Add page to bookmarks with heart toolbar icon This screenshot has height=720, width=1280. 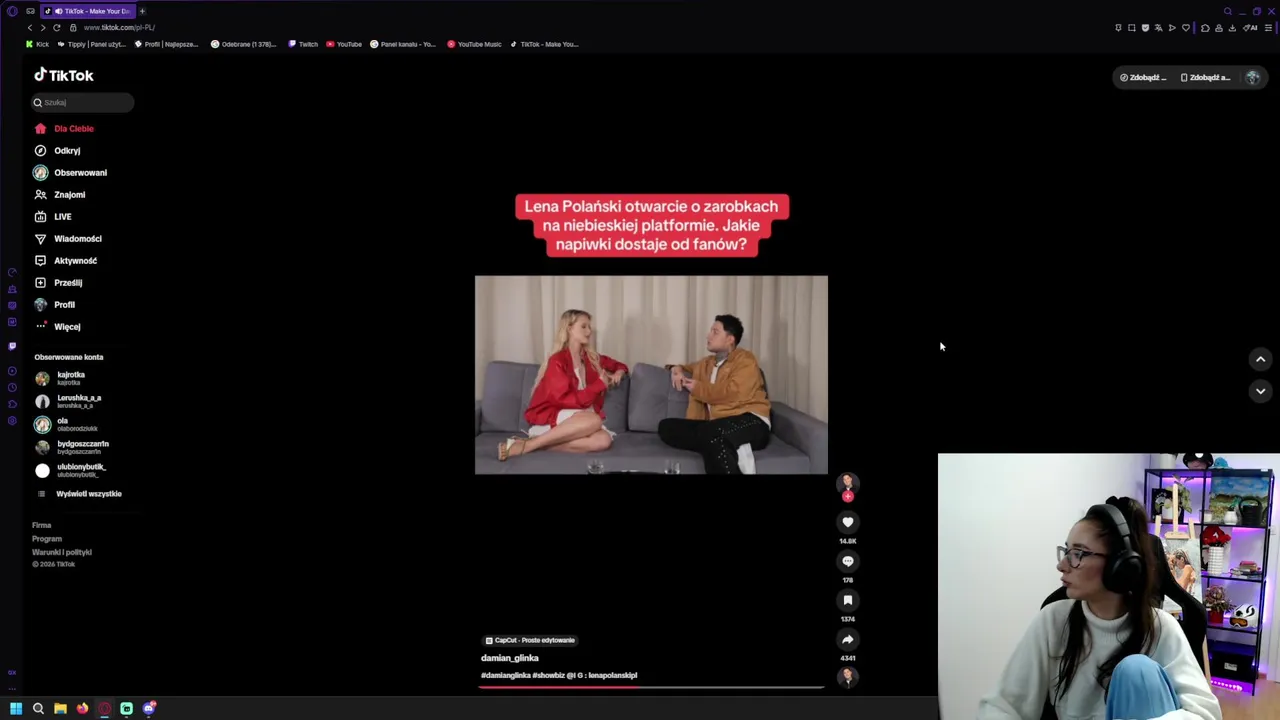1186,28
